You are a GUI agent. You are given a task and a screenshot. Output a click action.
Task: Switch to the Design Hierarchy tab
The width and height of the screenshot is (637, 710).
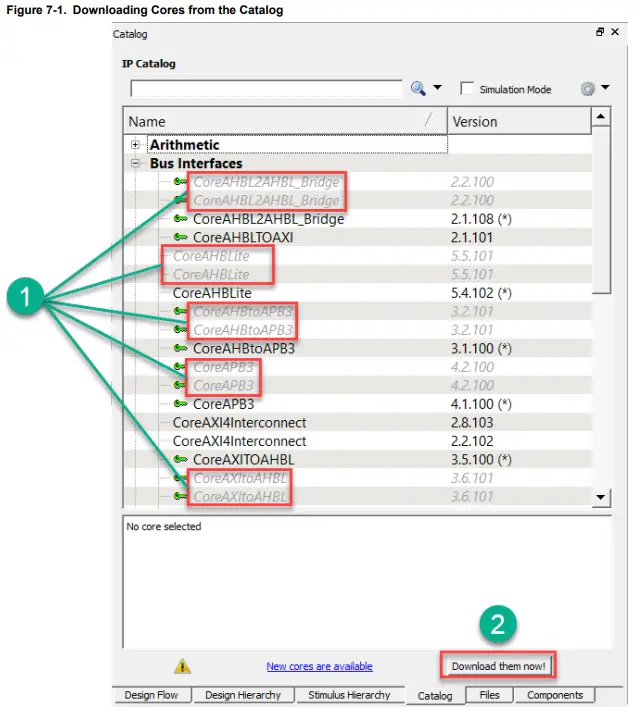243,695
